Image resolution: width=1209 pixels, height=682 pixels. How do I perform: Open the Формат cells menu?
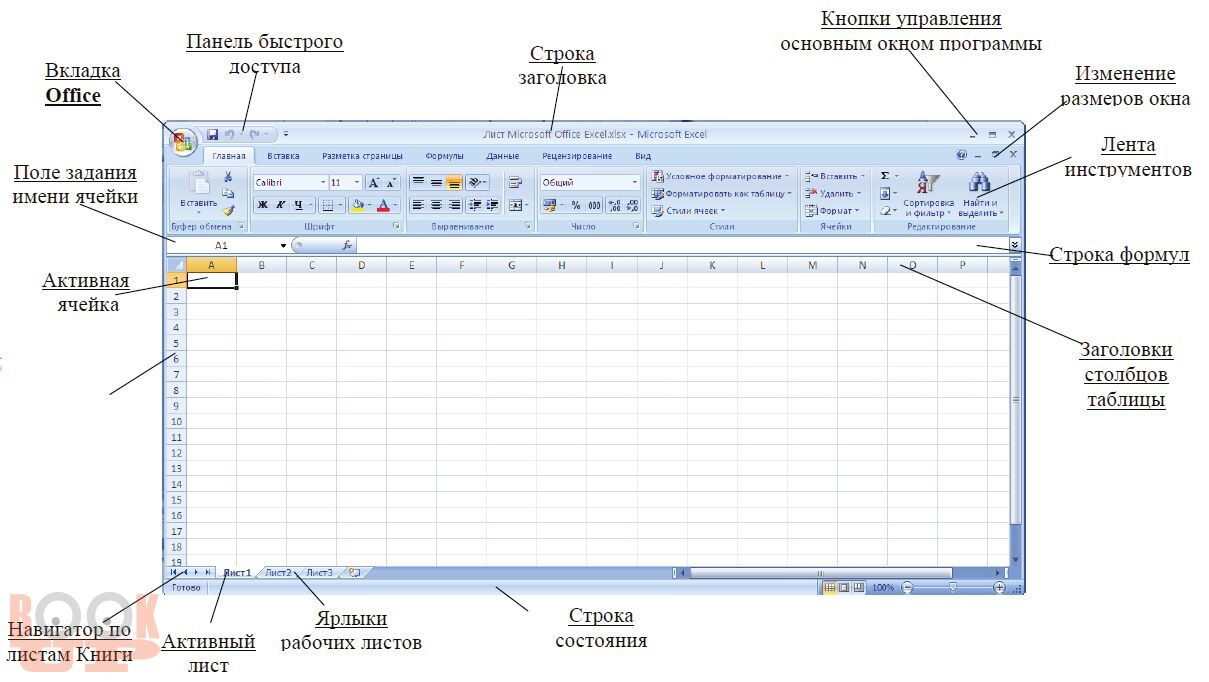click(x=833, y=211)
